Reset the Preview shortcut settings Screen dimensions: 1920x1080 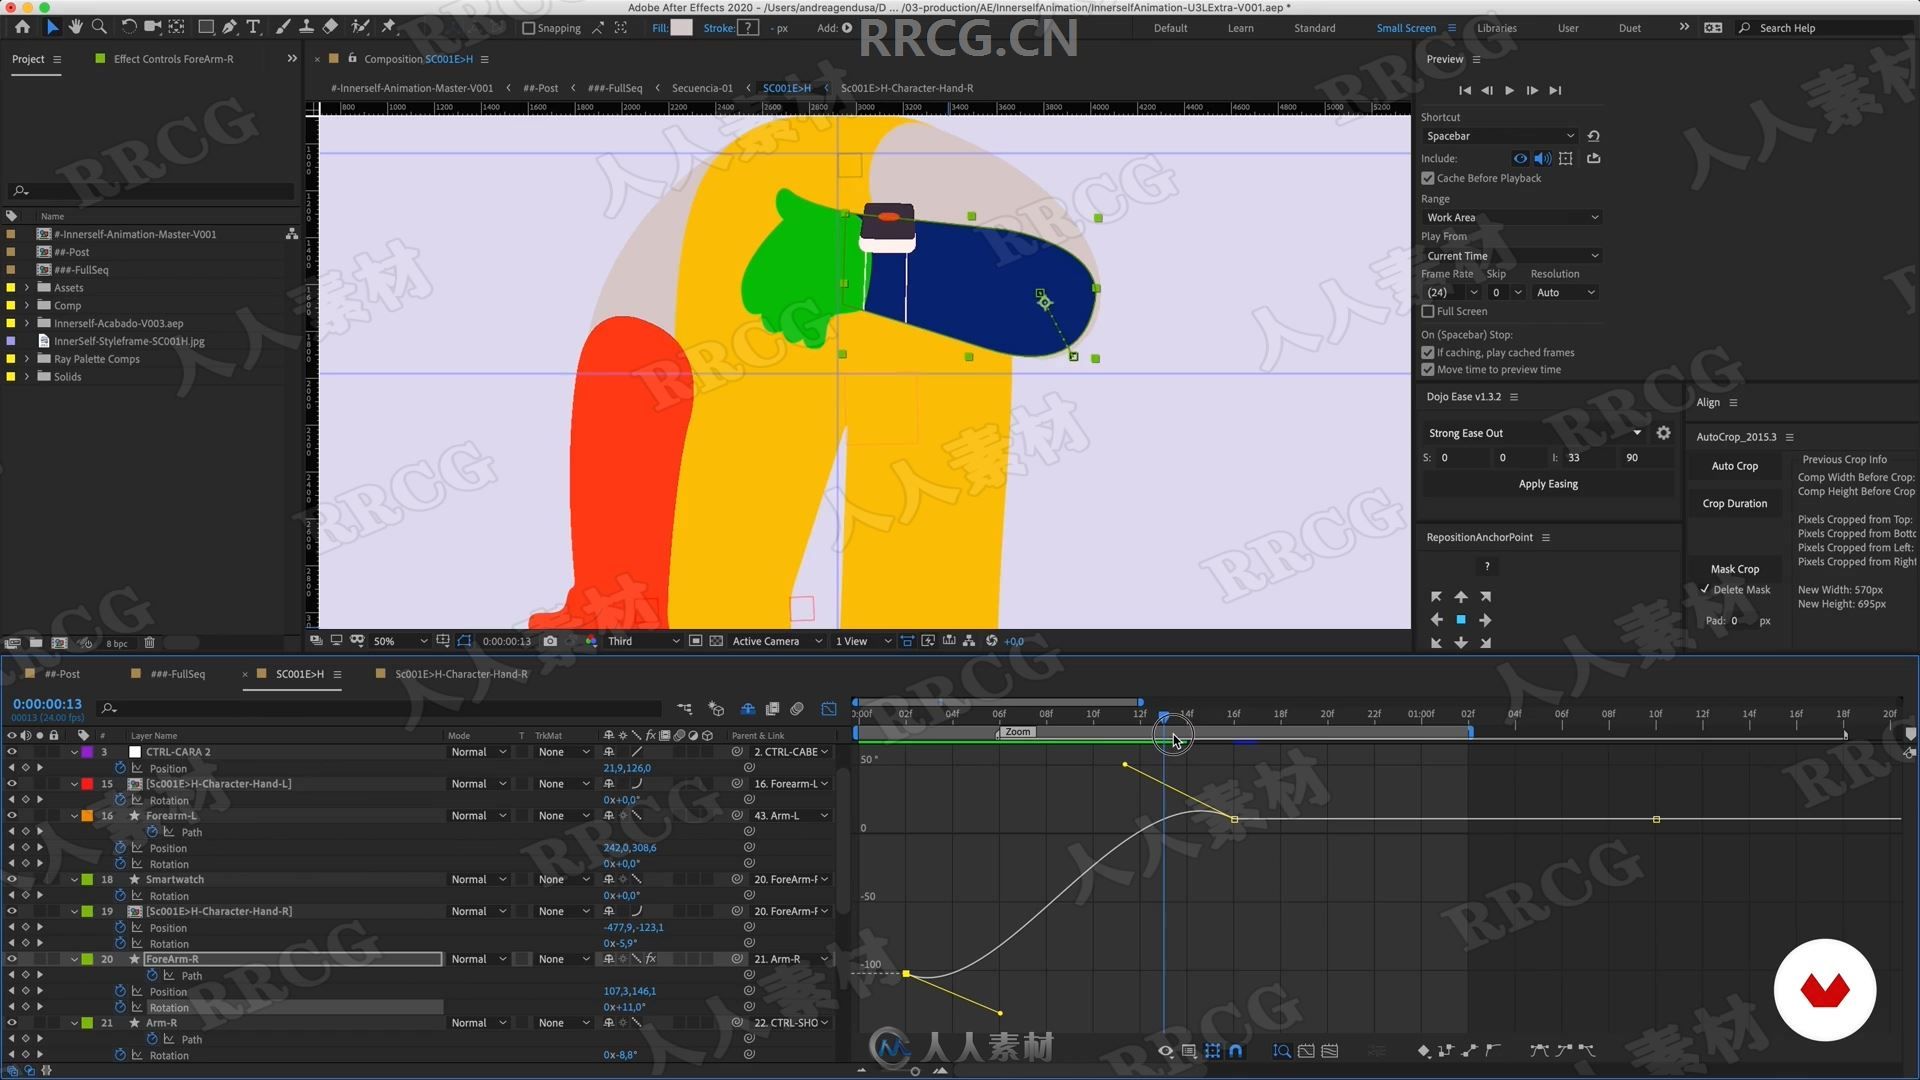pyautogui.click(x=1593, y=136)
